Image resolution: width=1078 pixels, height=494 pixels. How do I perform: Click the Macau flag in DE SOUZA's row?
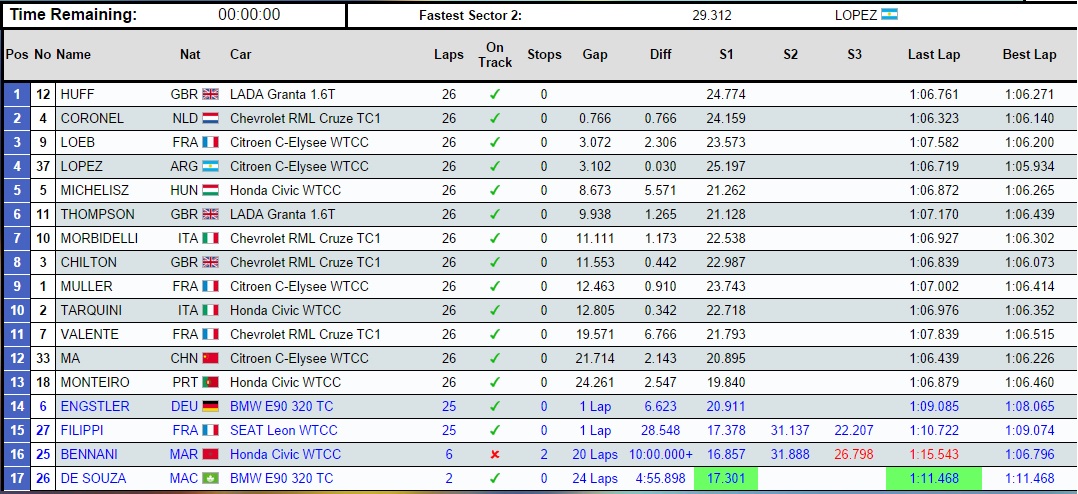[210, 479]
